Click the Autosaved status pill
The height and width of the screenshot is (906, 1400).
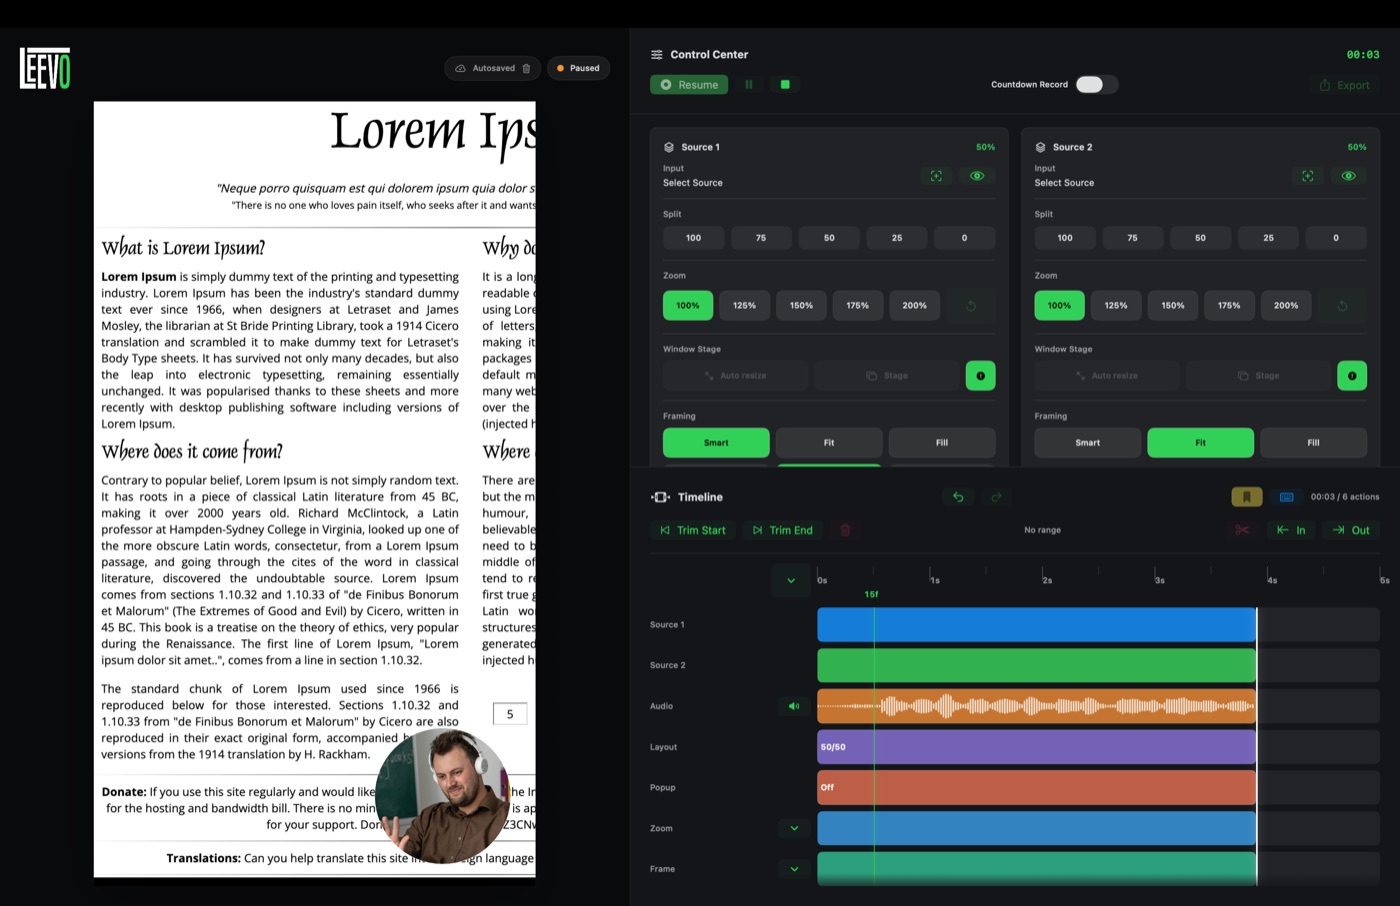[x=492, y=68]
